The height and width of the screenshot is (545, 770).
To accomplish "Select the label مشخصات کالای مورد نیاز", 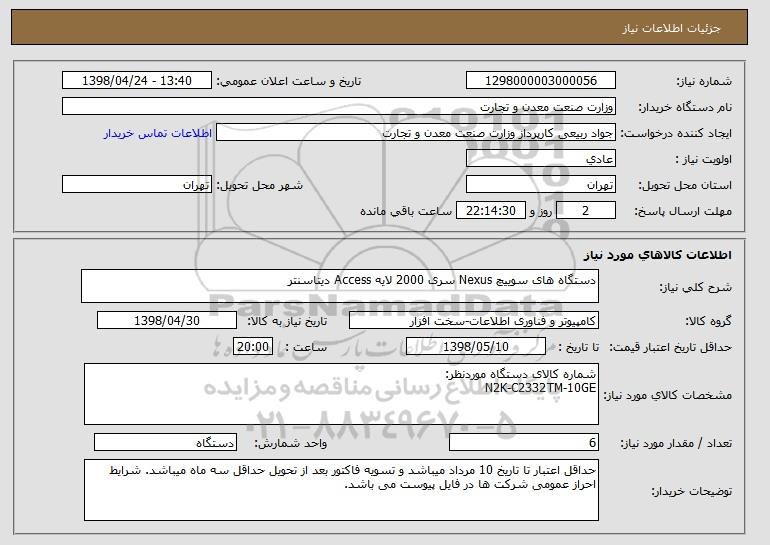I will [x=667, y=395].
